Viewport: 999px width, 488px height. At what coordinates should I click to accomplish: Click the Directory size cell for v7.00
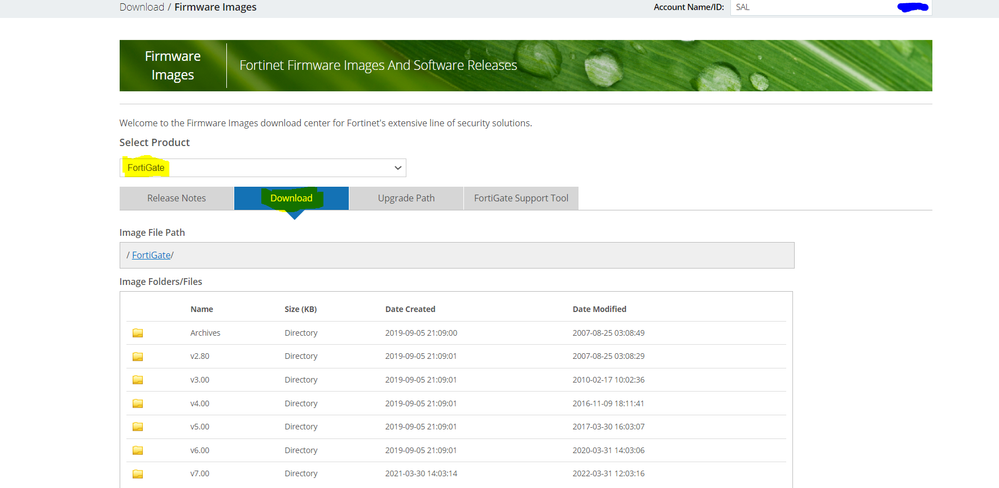point(301,473)
